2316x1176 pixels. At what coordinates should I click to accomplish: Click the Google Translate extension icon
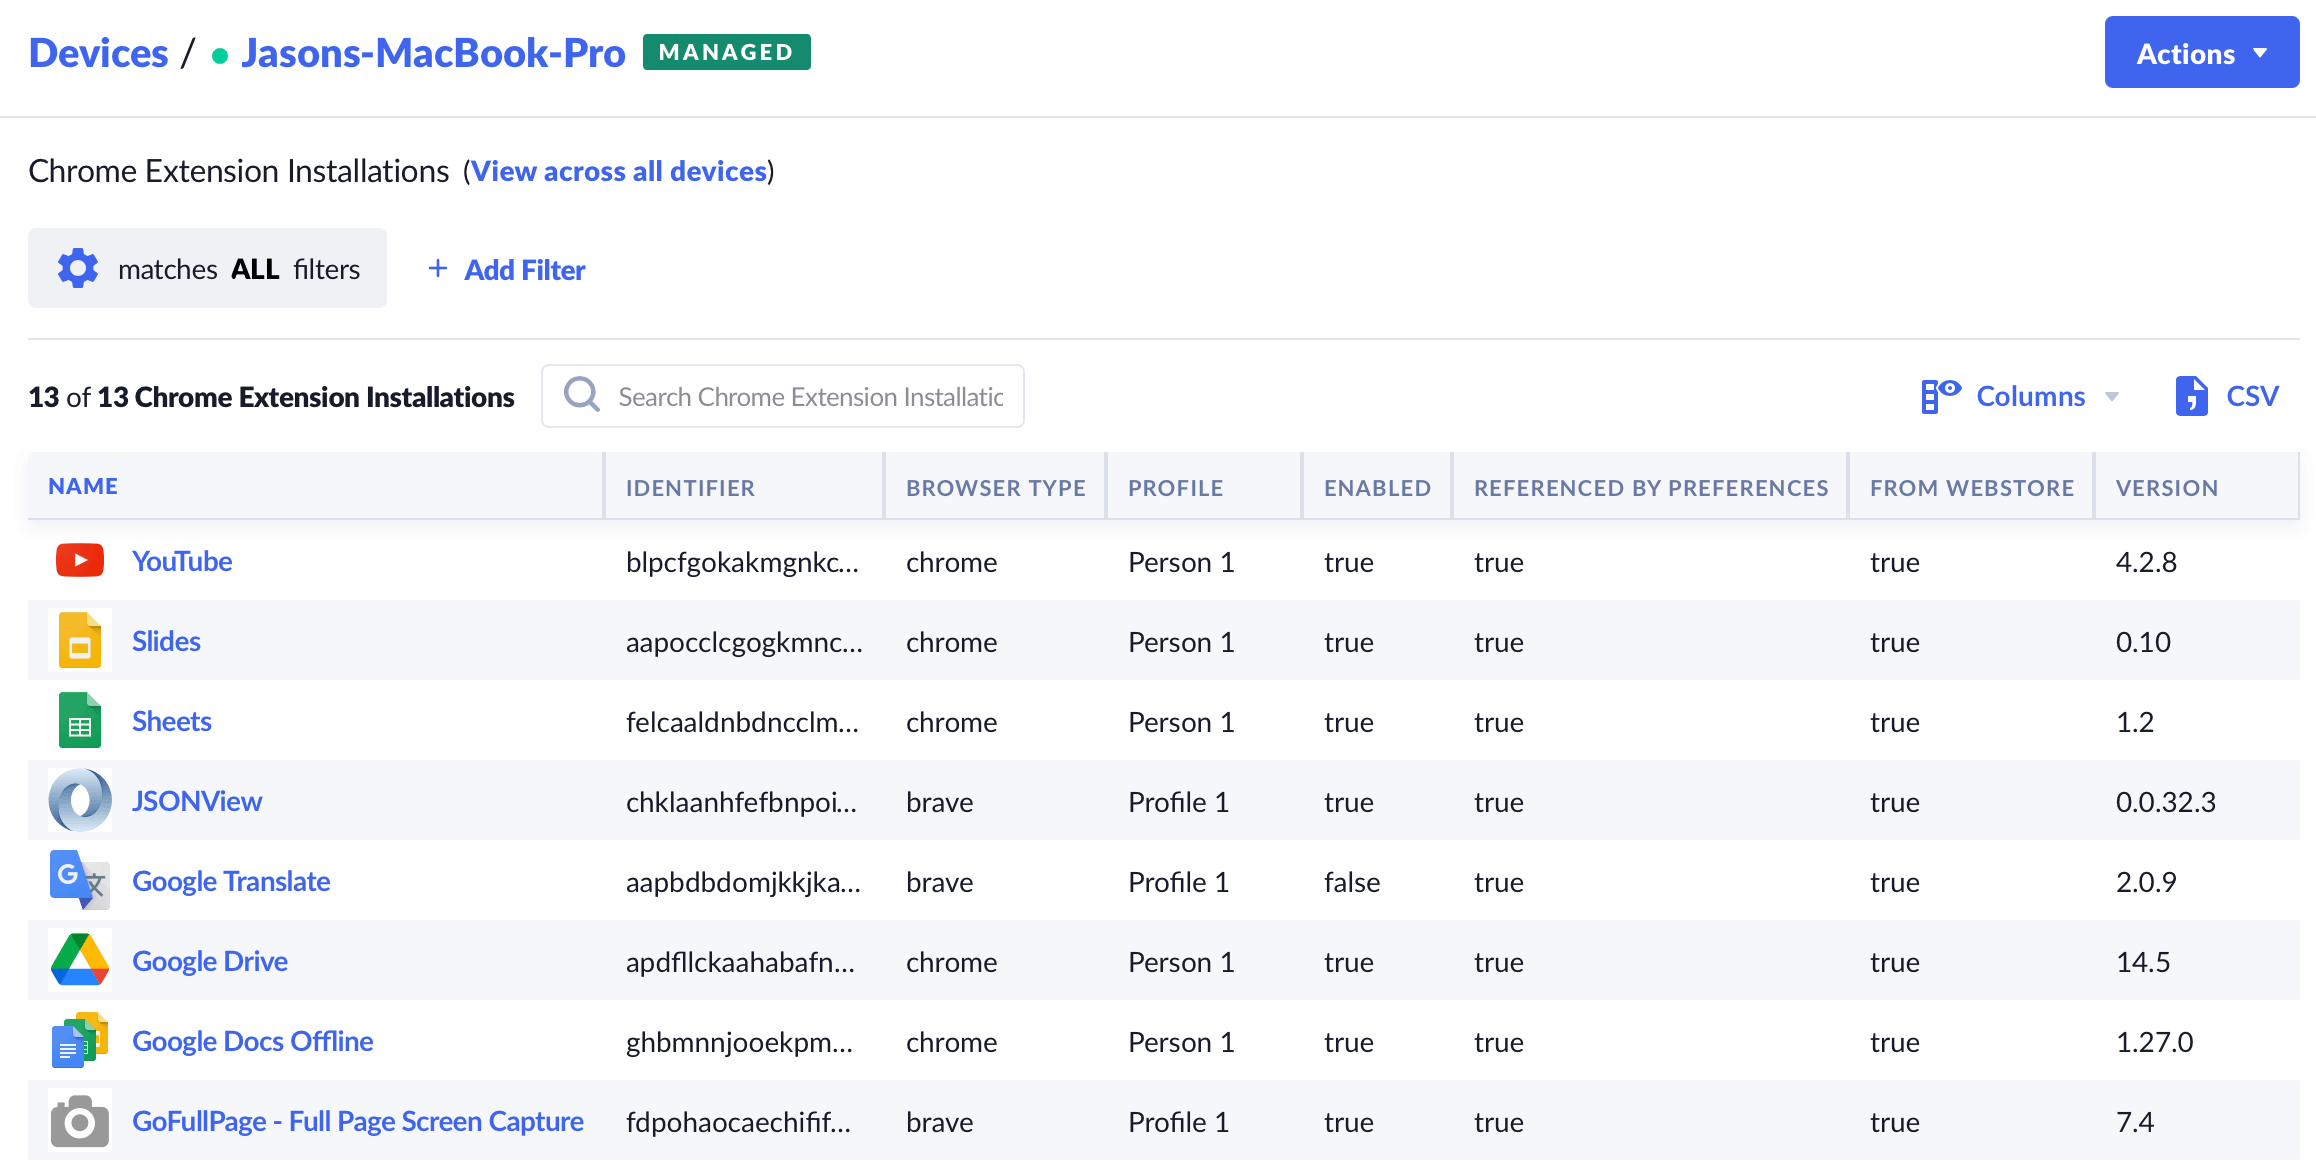[80, 881]
